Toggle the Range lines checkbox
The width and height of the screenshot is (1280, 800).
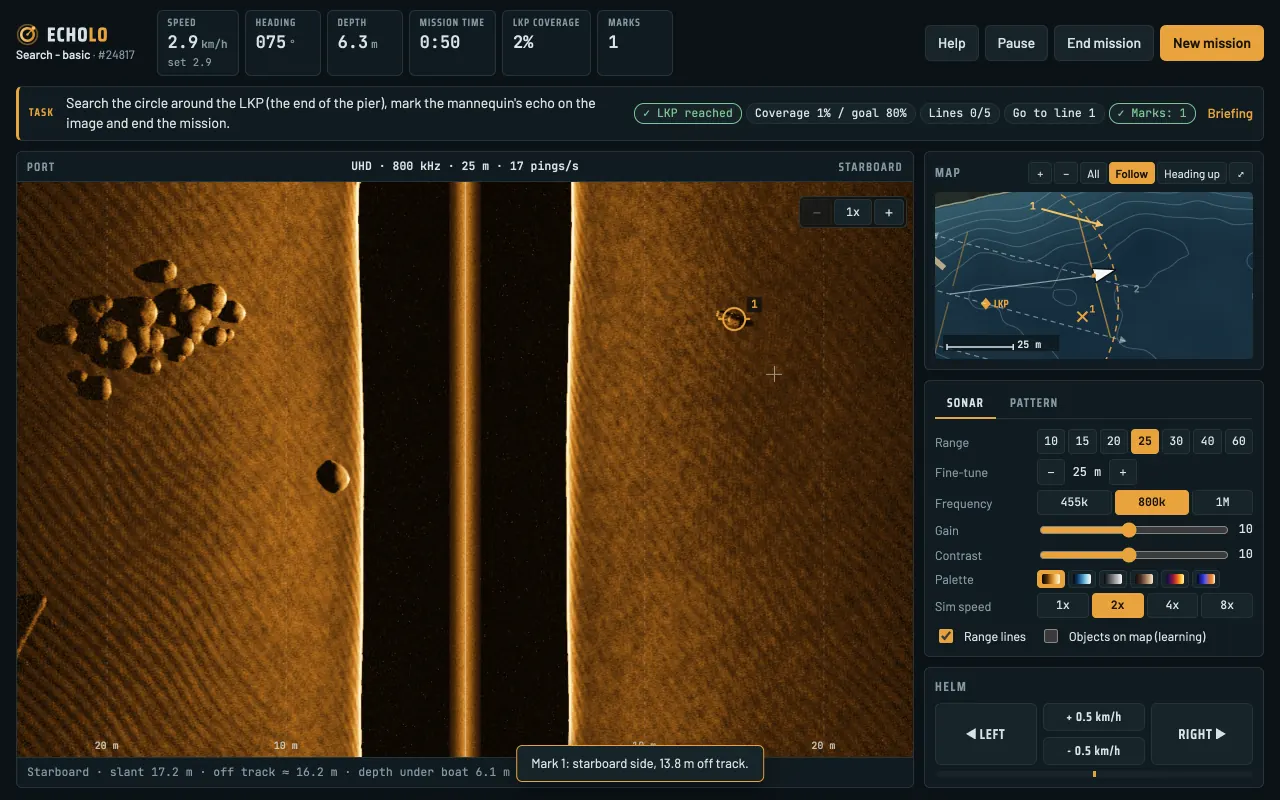[946, 636]
